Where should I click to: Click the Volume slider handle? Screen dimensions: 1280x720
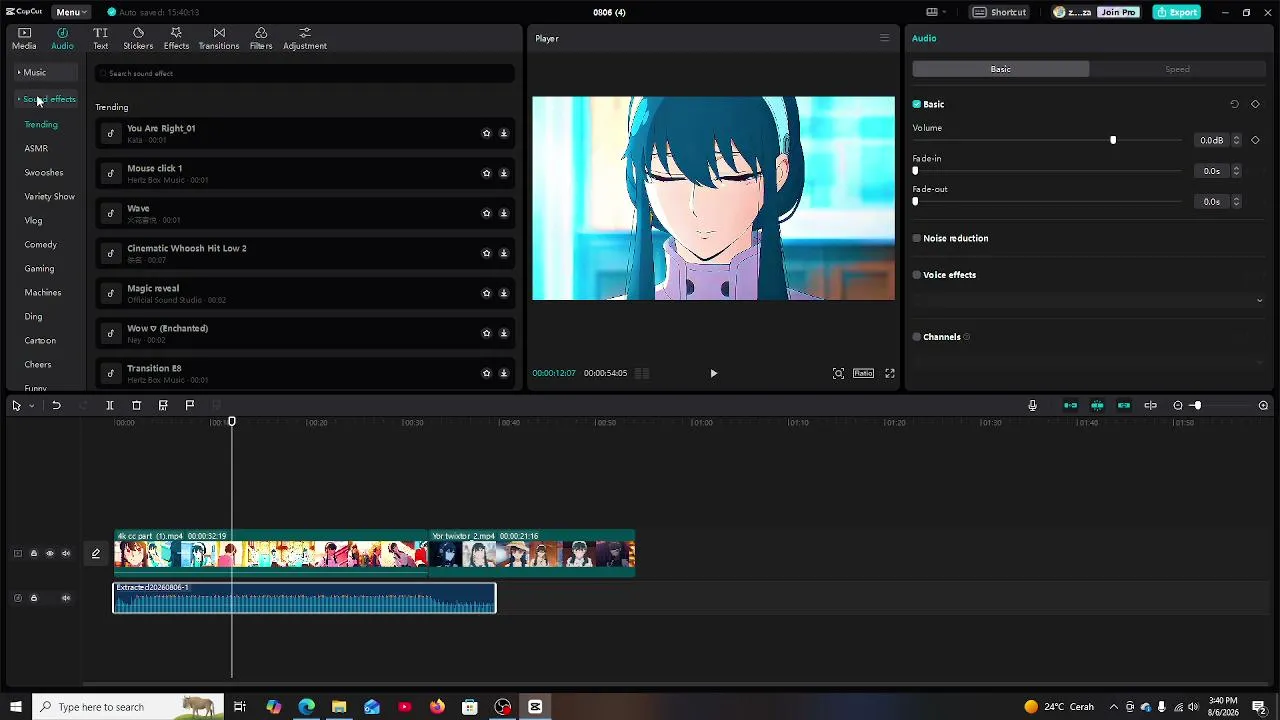click(1113, 140)
